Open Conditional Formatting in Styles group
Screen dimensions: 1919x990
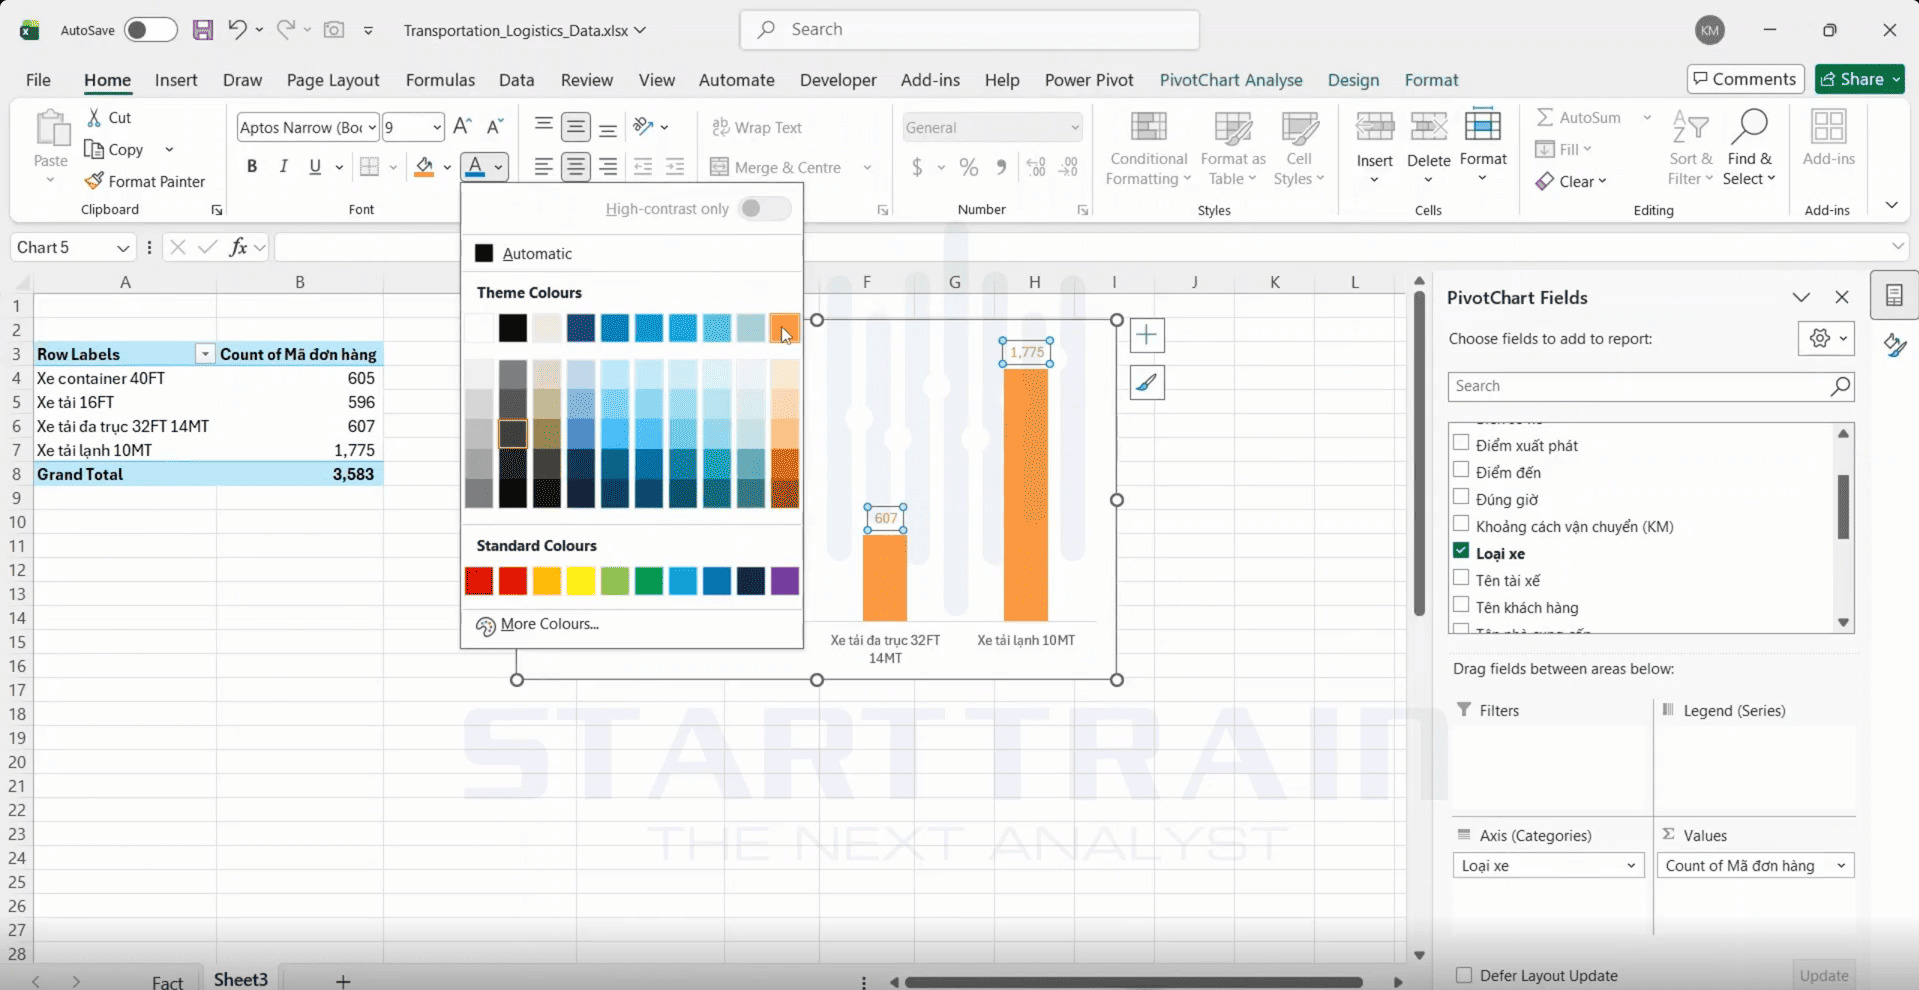click(x=1148, y=148)
